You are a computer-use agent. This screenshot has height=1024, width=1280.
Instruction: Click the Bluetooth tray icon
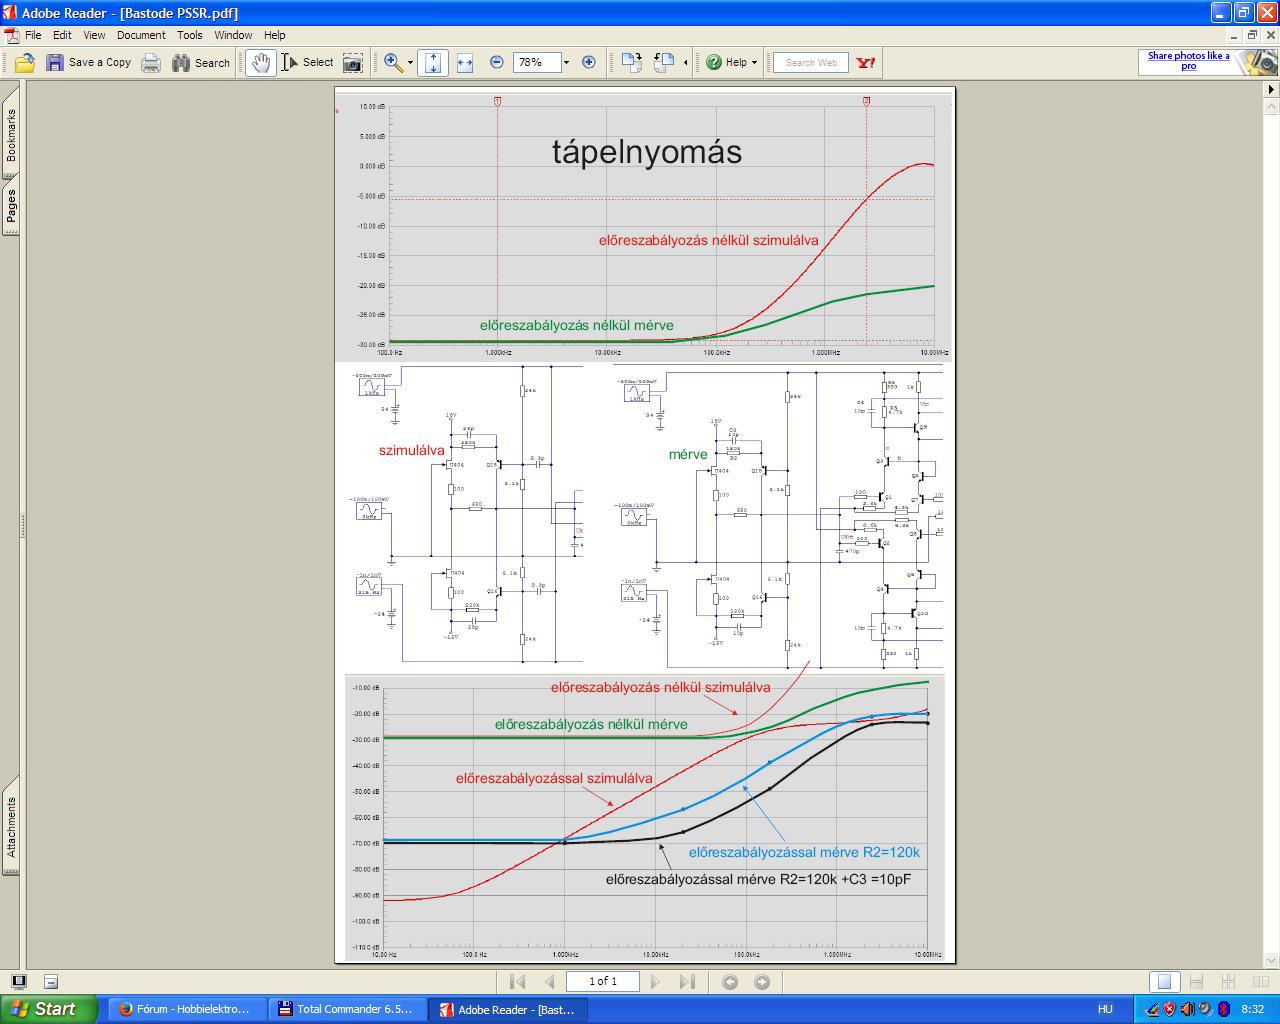1222,1009
